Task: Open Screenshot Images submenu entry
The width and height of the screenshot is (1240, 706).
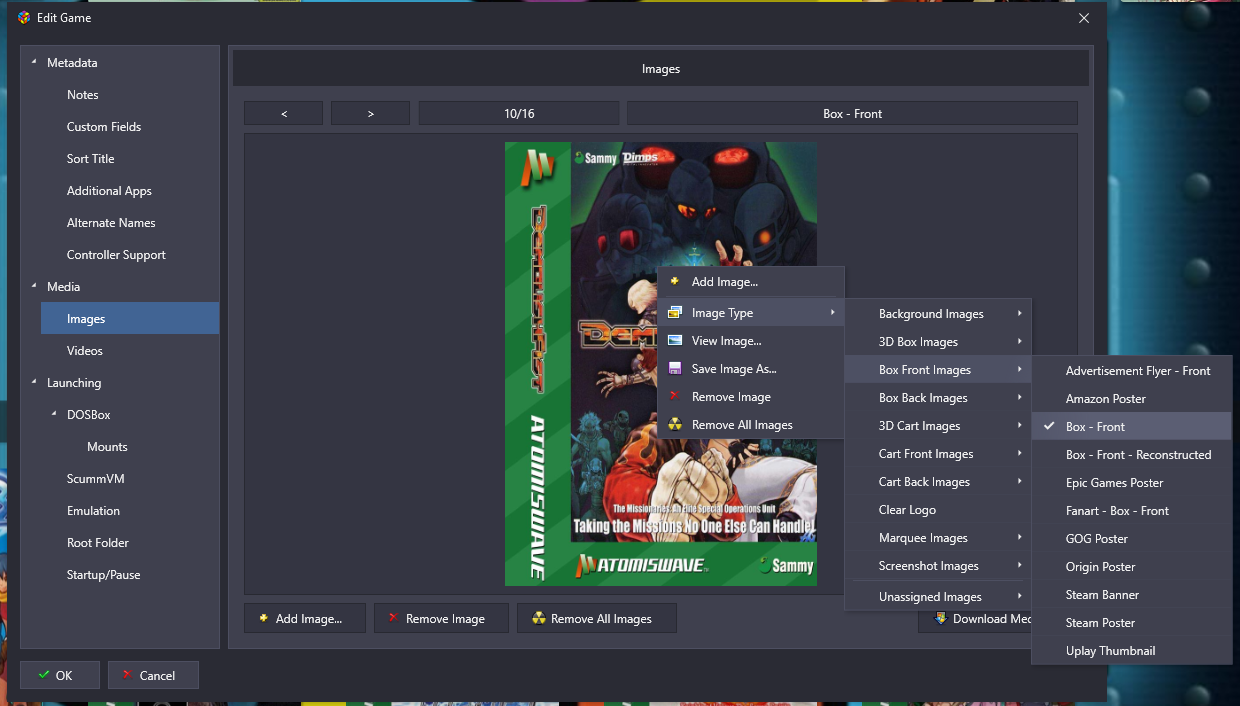Action: pos(938,566)
